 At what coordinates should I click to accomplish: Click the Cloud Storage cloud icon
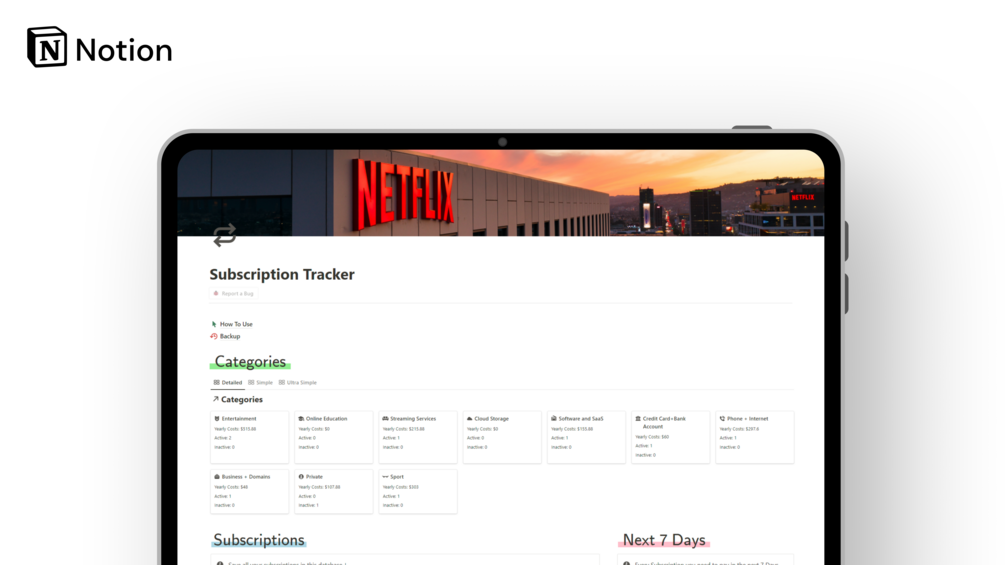469,418
